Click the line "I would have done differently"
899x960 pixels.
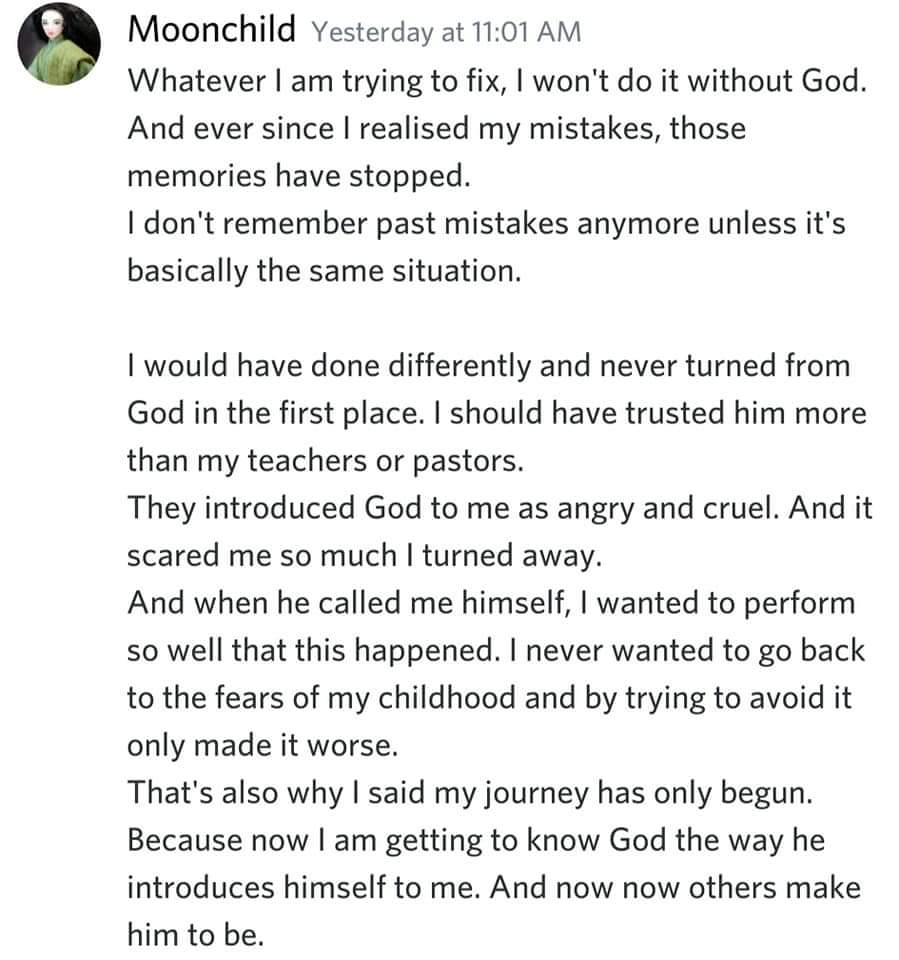point(488,365)
